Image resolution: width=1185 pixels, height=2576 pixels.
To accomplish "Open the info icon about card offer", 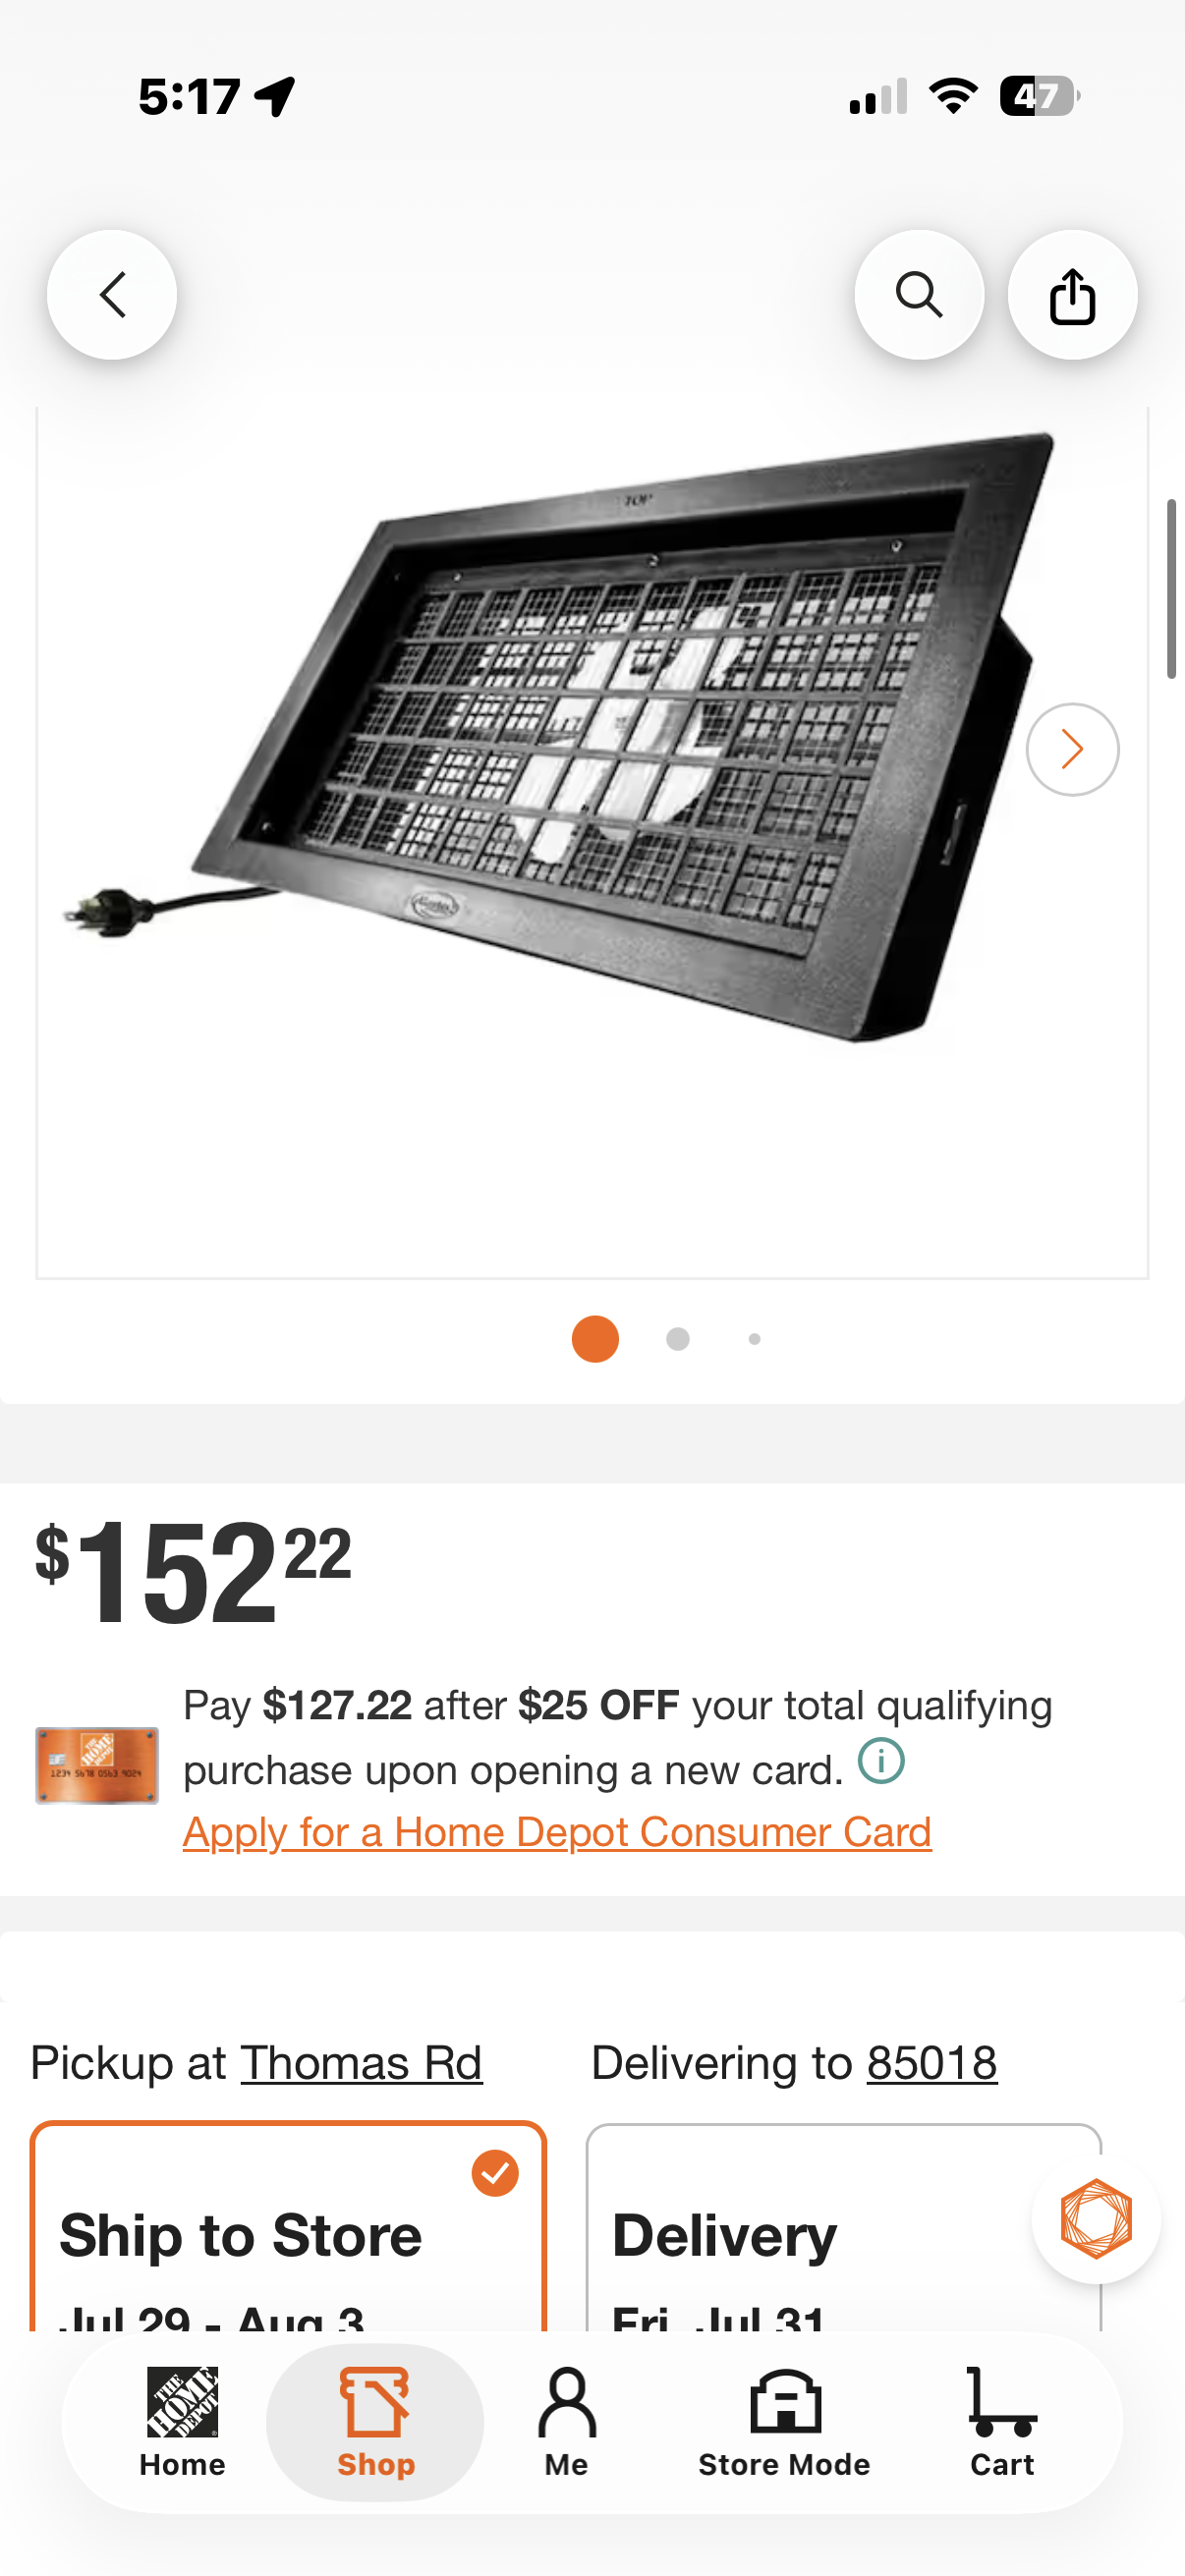I will (881, 1761).
